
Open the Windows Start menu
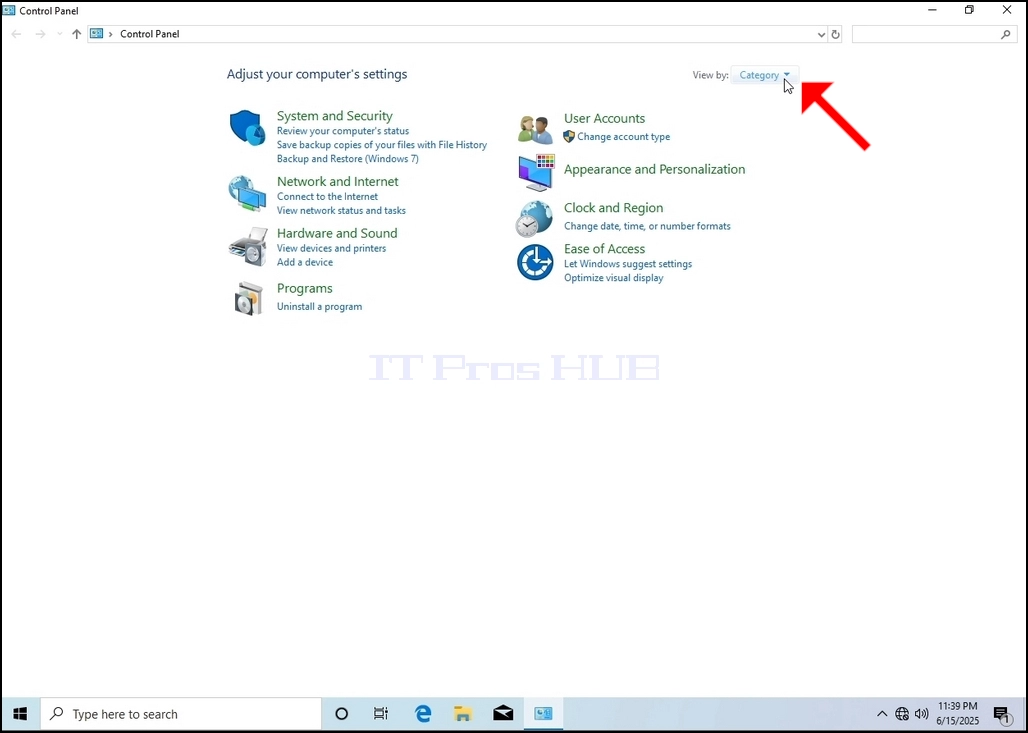pyautogui.click(x=20, y=714)
